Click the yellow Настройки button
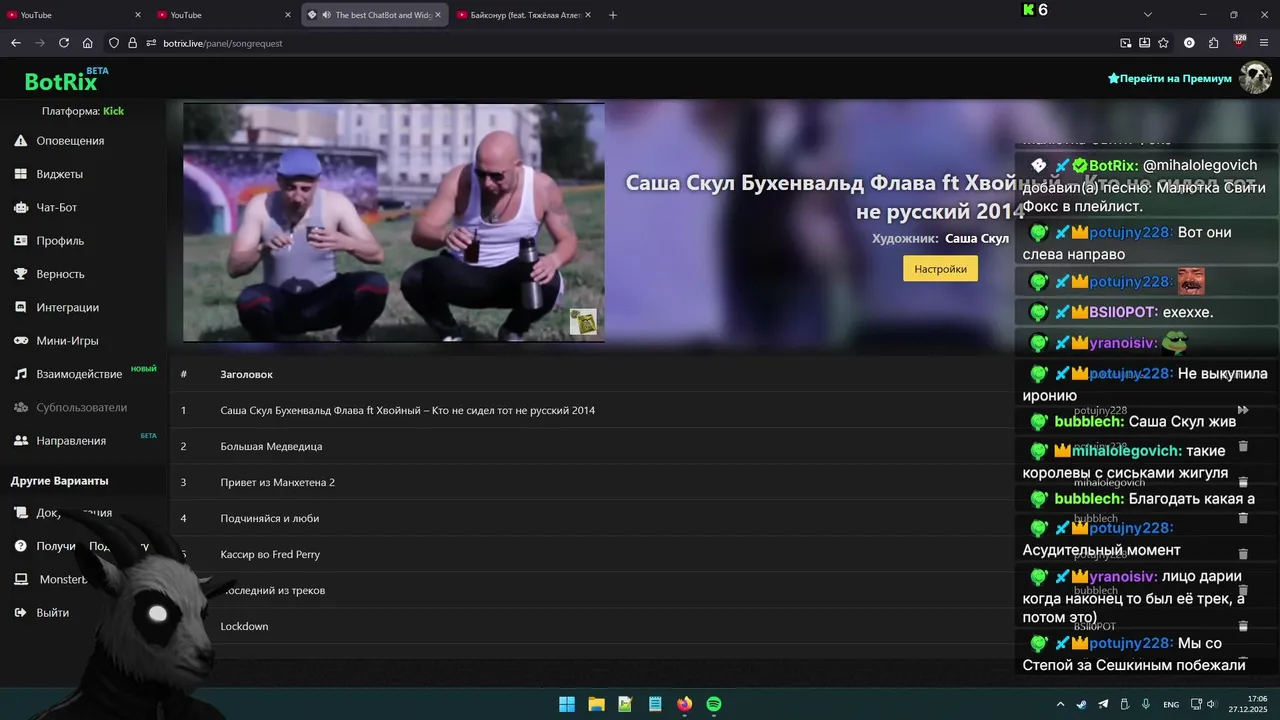The height and width of the screenshot is (720, 1280). (940, 269)
